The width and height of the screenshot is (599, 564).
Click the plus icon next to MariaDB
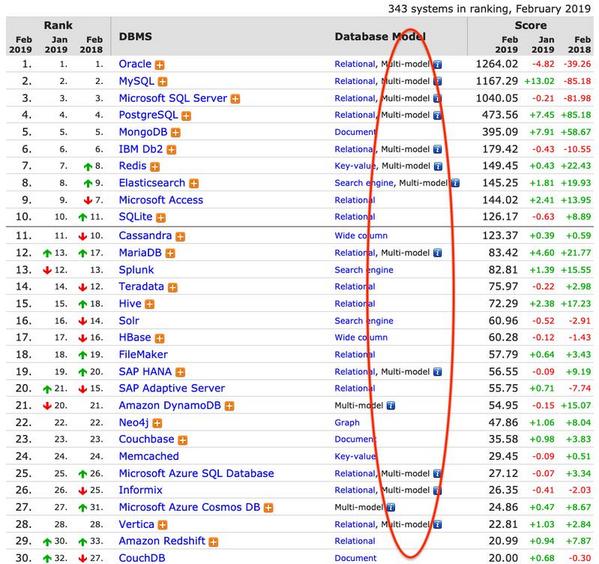pyautogui.click(x=170, y=253)
